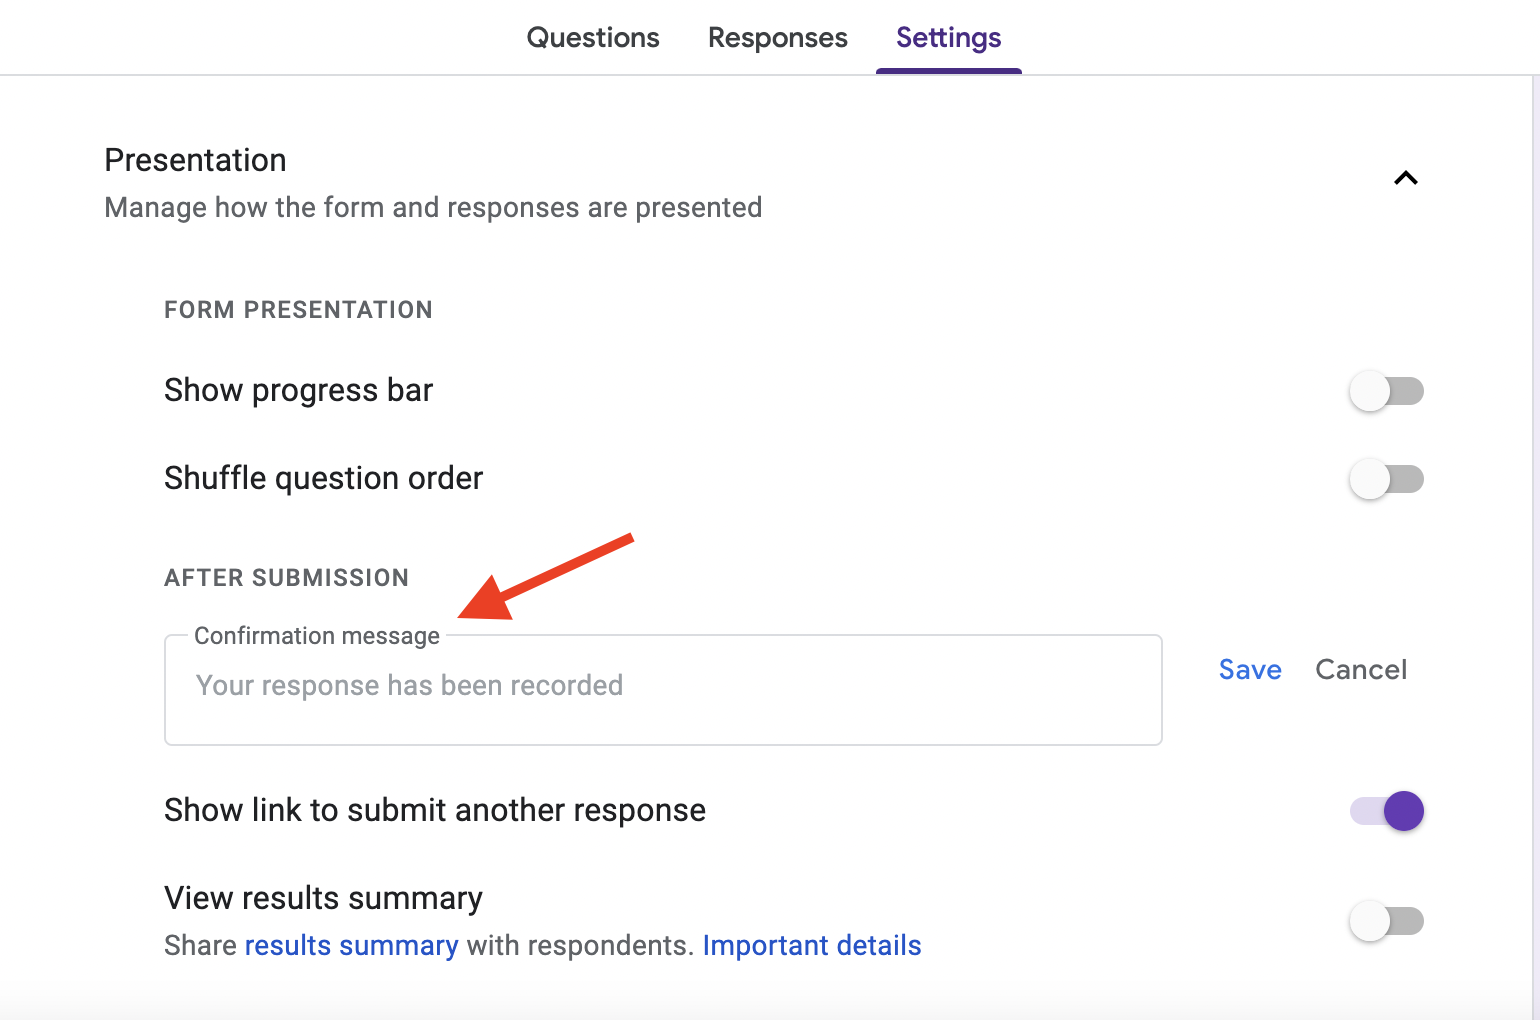Open the Important details link

812,946
